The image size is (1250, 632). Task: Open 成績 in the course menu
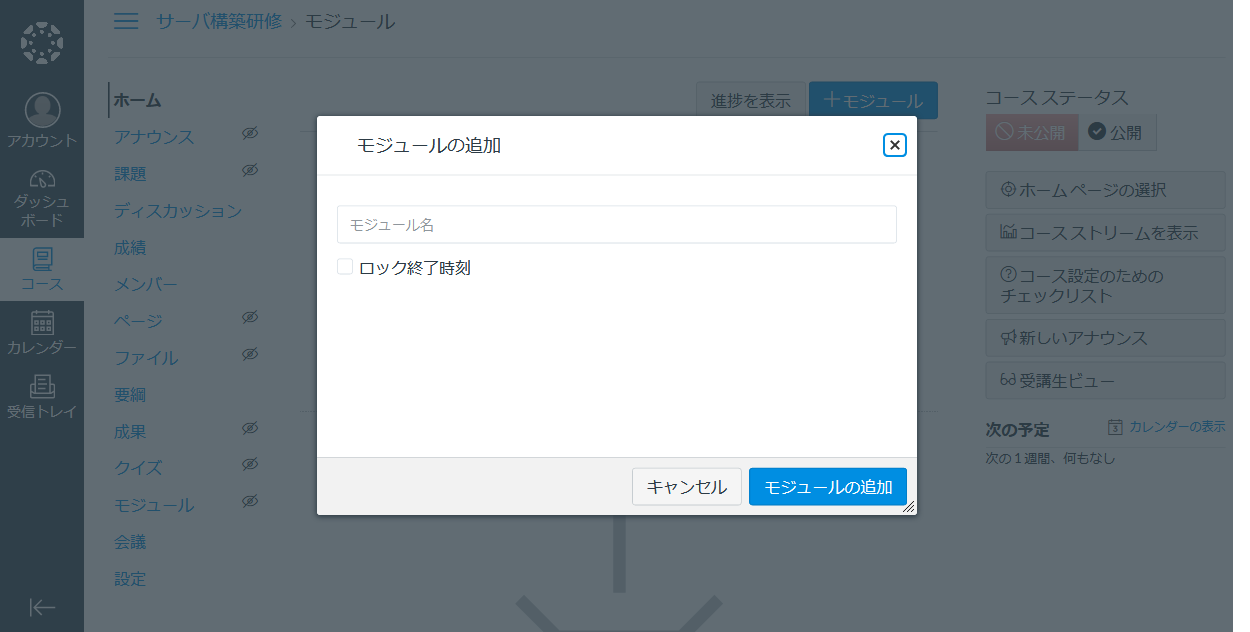(x=130, y=248)
